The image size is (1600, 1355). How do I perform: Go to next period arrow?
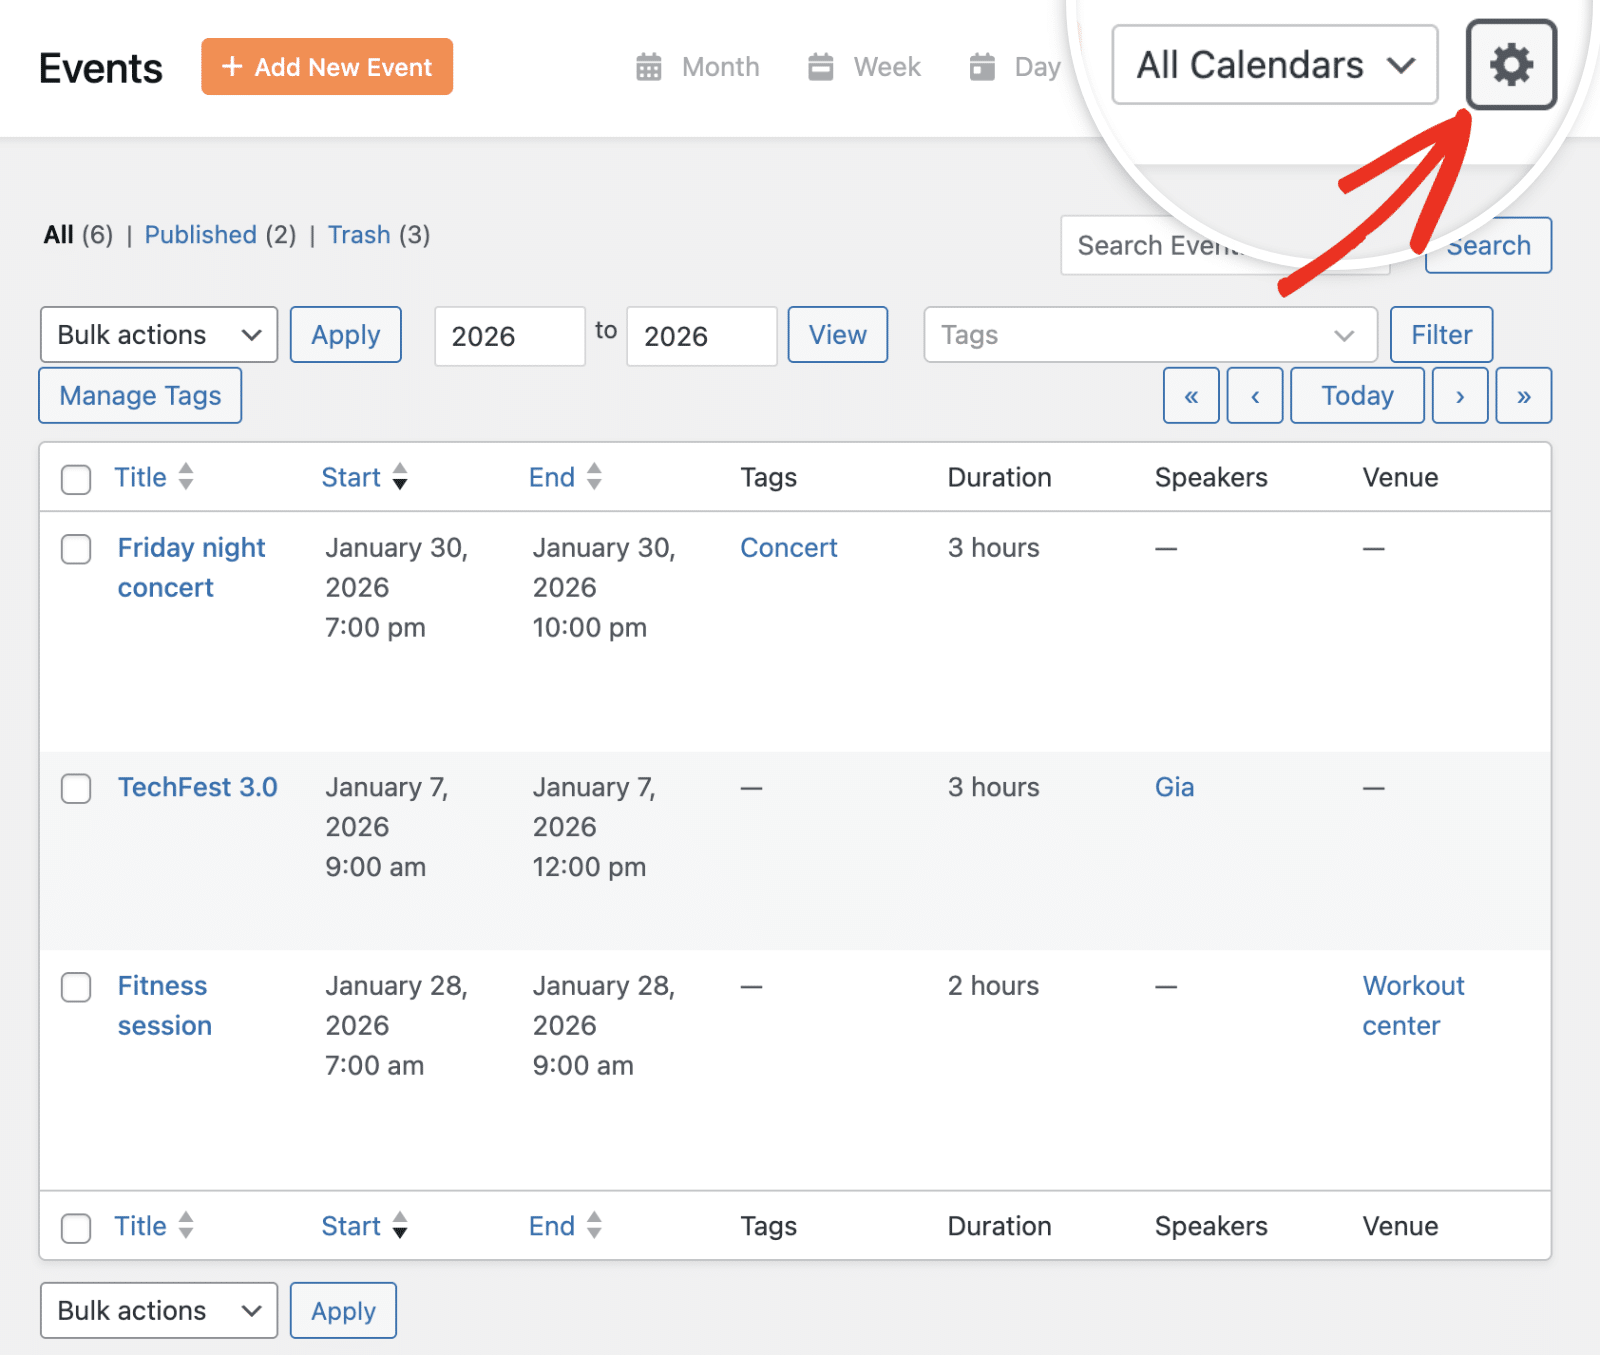1459,396
